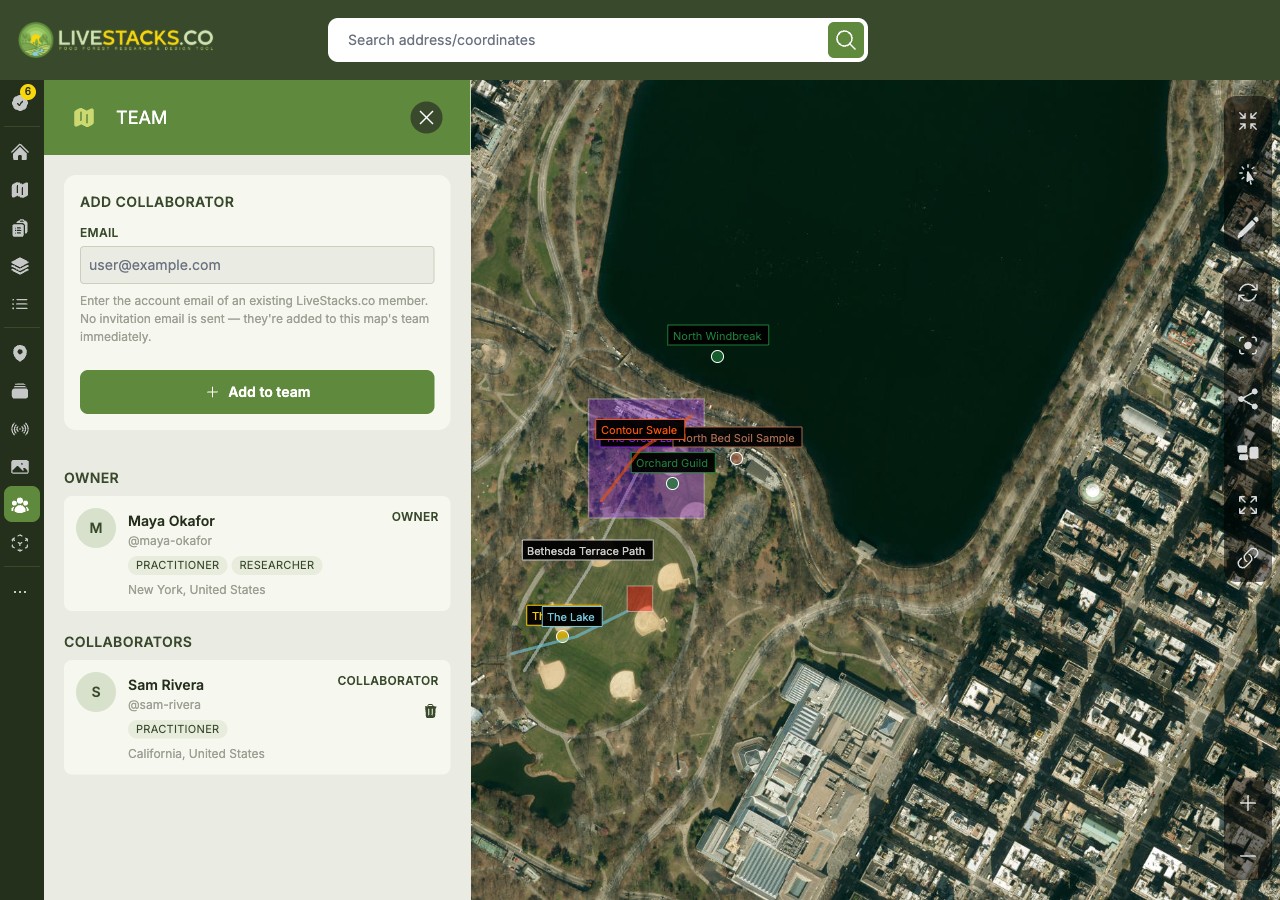Image resolution: width=1280 pixels, height=900 pixels.
Task: Show more sidebar options (three dots)
Action: (x=20, y=592)
